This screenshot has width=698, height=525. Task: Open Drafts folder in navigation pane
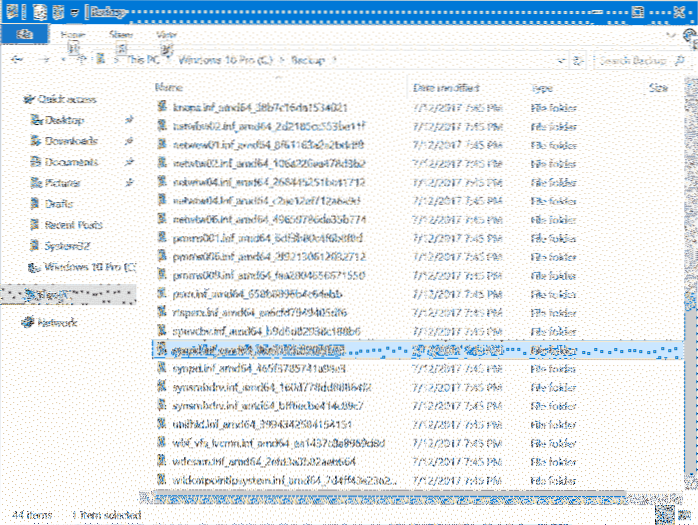59,203
